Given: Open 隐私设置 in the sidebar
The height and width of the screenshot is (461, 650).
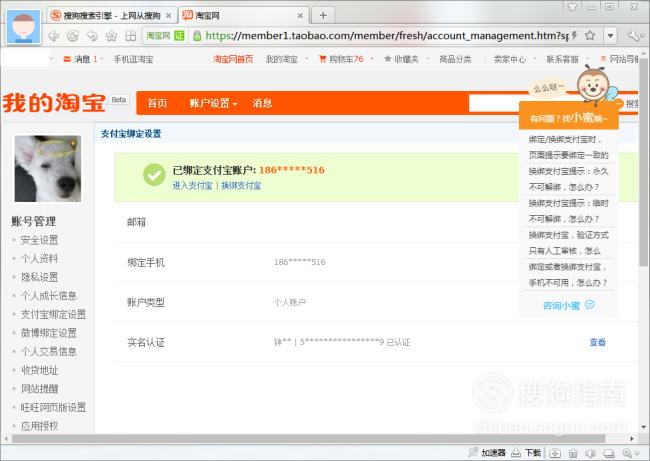Looking at the screenshot, I should [39, 277].
